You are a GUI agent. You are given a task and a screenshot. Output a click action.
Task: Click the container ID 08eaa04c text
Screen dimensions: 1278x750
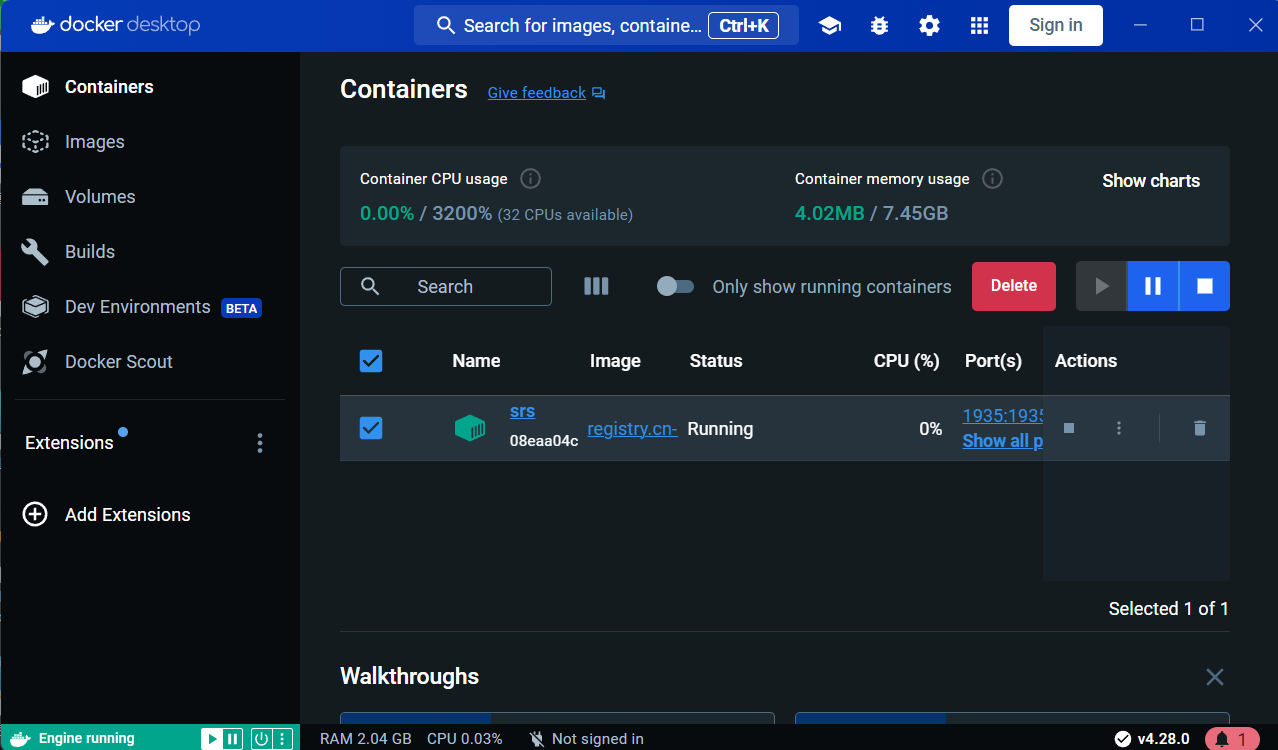coord(544,441)
